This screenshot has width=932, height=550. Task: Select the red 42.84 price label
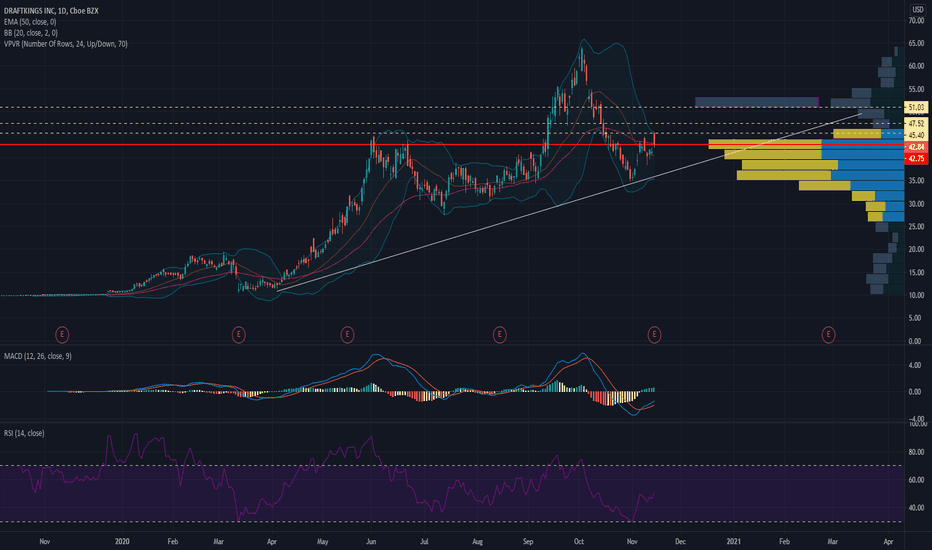[x=915, y=147]
